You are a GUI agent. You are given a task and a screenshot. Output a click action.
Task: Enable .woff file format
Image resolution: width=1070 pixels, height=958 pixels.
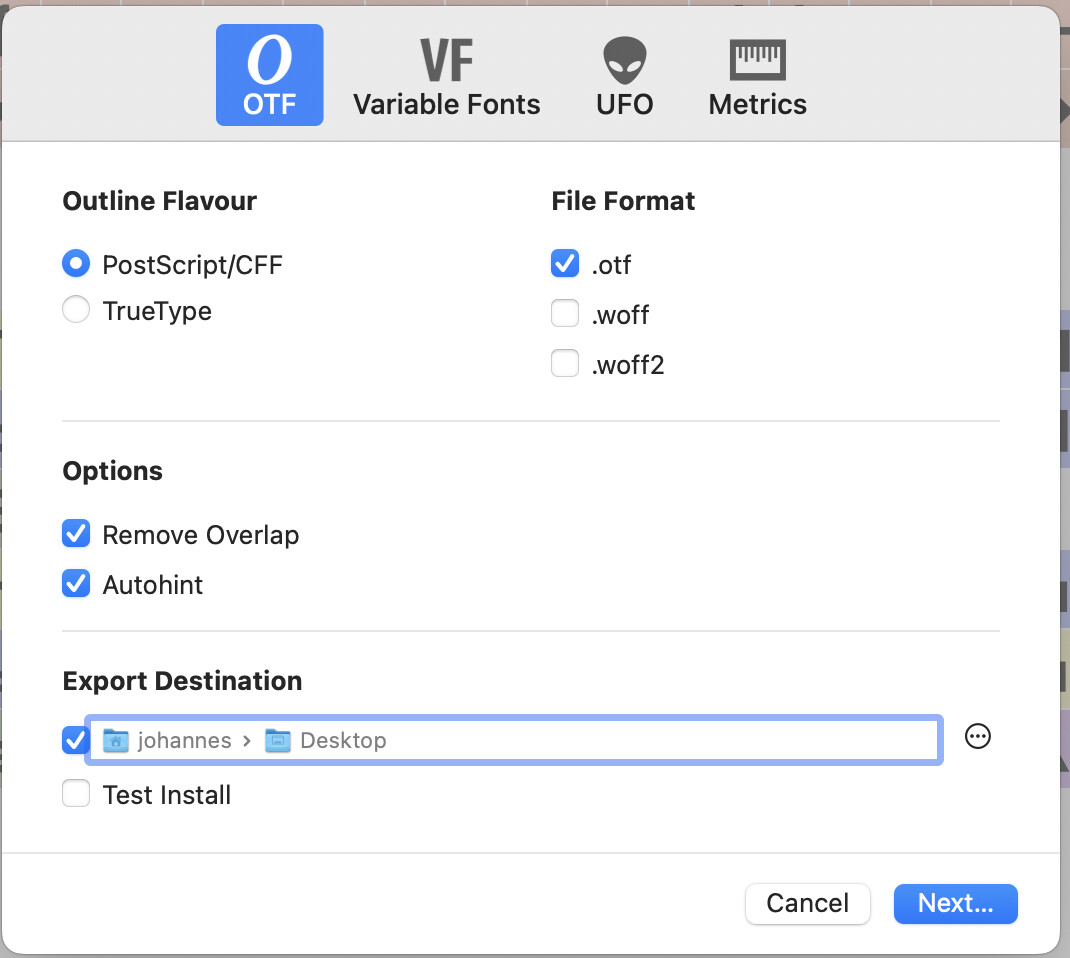point(565,315)
